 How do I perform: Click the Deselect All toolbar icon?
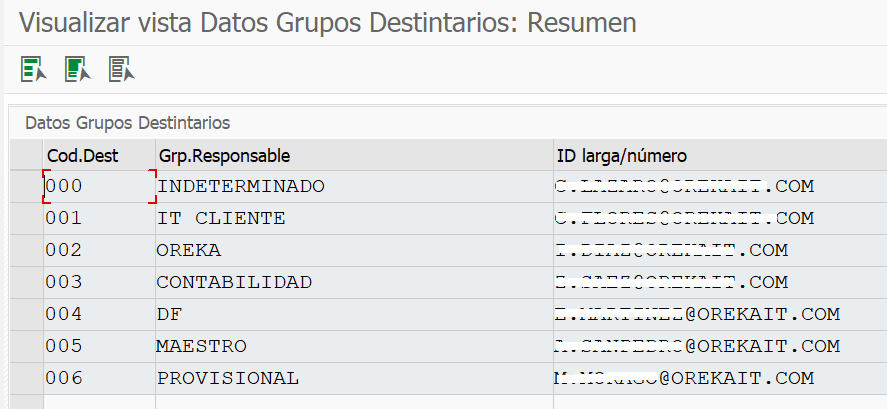122,69
